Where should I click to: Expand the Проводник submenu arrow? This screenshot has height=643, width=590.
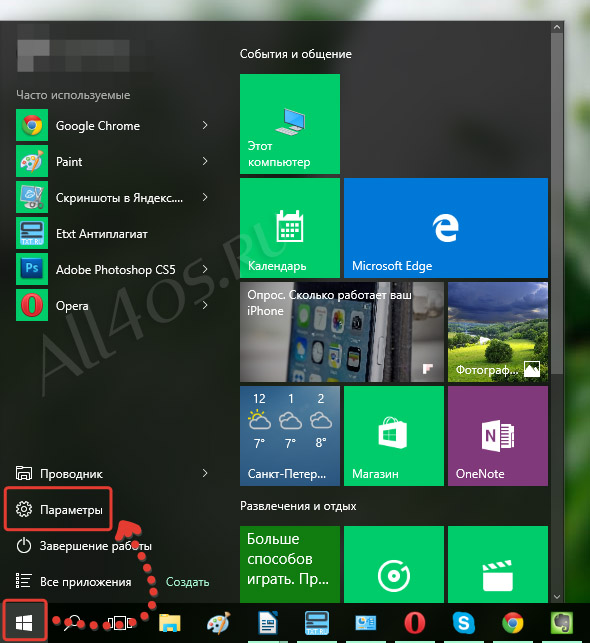tap(205, 473)
